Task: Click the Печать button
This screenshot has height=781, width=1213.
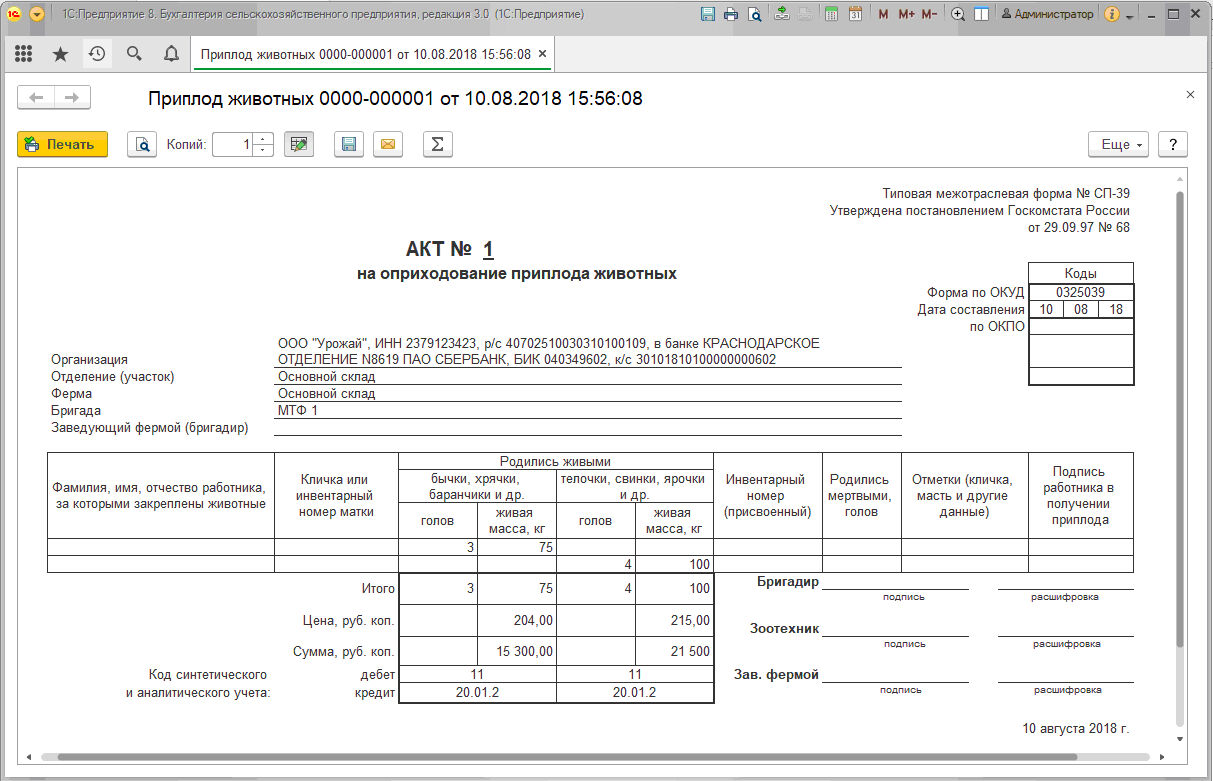Action: click(62, 145)
